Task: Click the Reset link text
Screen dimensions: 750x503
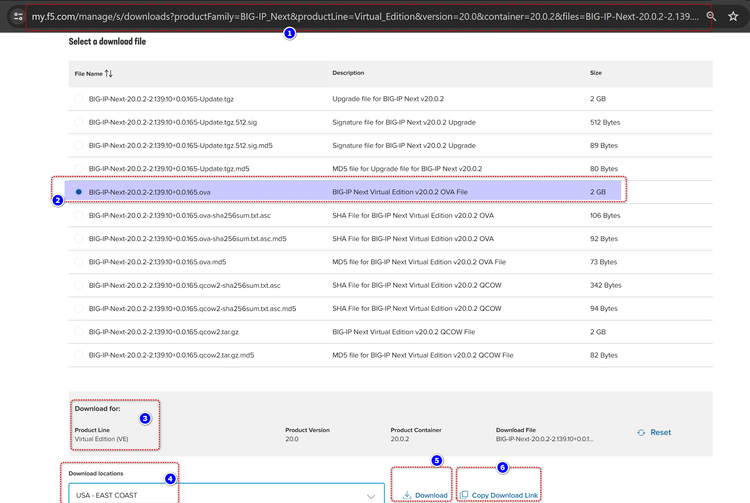Action: pyautogui.click(x=661, y=432)
